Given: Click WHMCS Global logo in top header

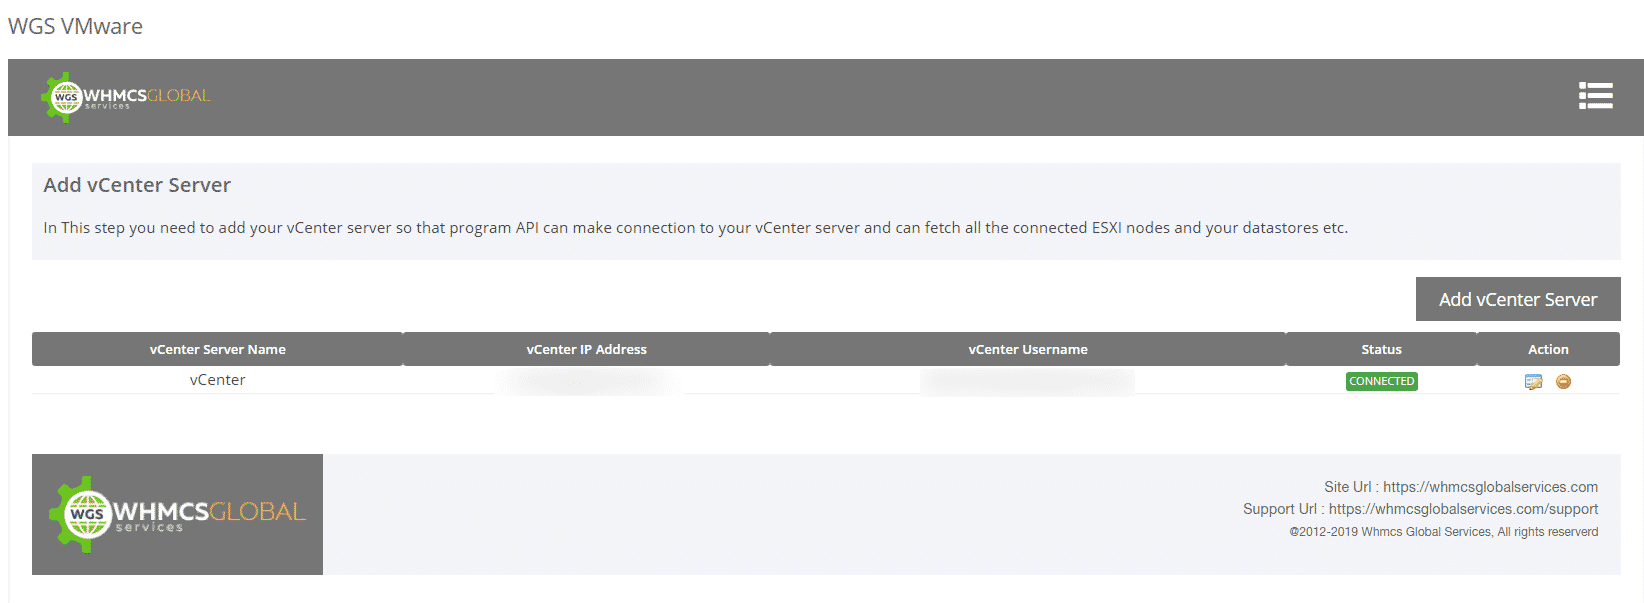Looking at the screenshot, I should pyautogui.click(x=126, y=97).
